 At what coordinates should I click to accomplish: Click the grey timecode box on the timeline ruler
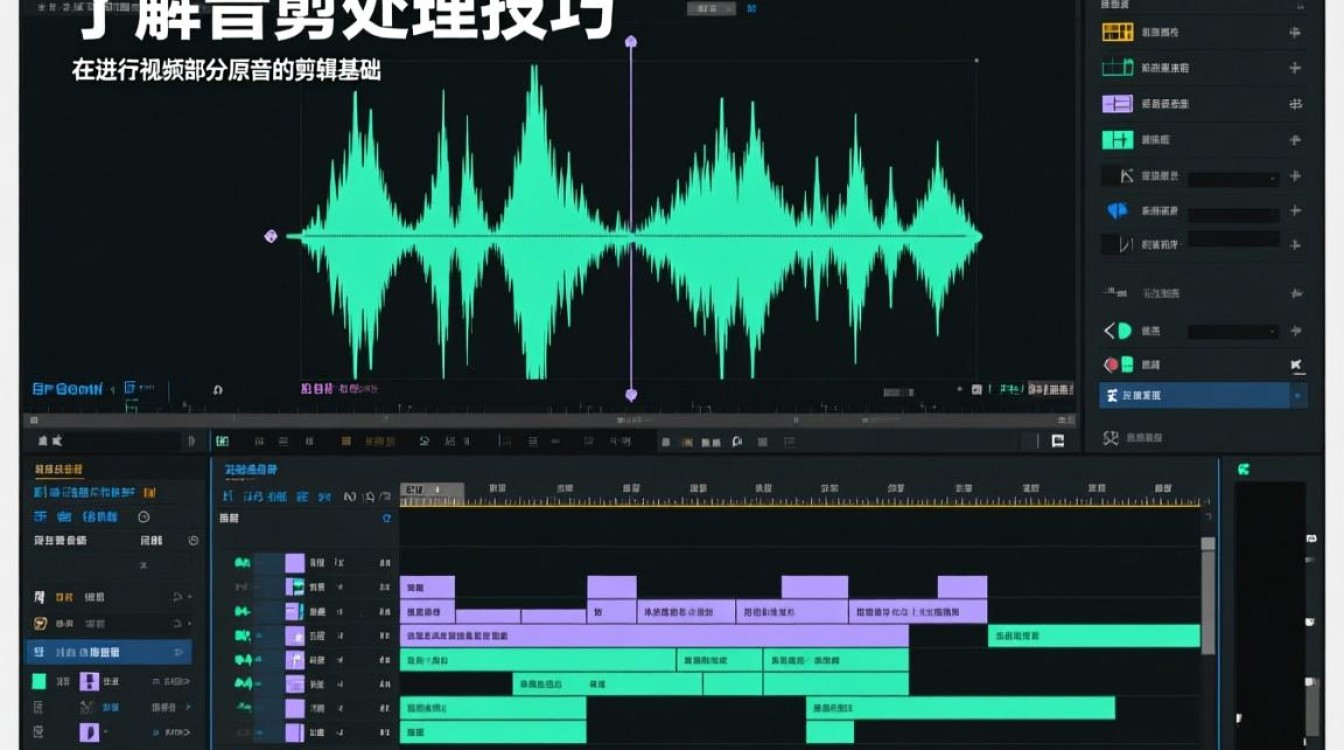pyautogui.click(x=432, y=490)
